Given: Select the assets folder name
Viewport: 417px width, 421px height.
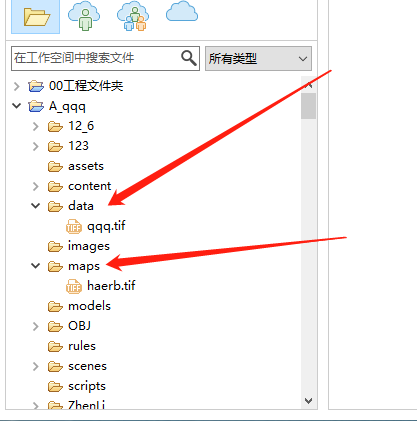Looking at the screenshot, I should [x=86, y=166].
